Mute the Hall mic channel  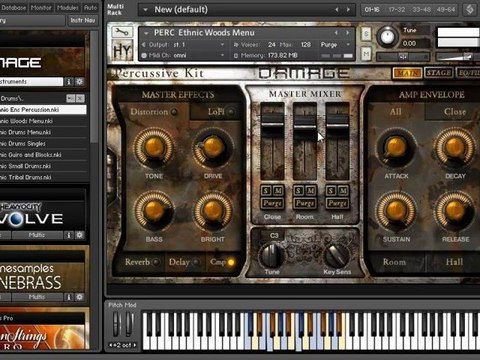tap(344, 190)
